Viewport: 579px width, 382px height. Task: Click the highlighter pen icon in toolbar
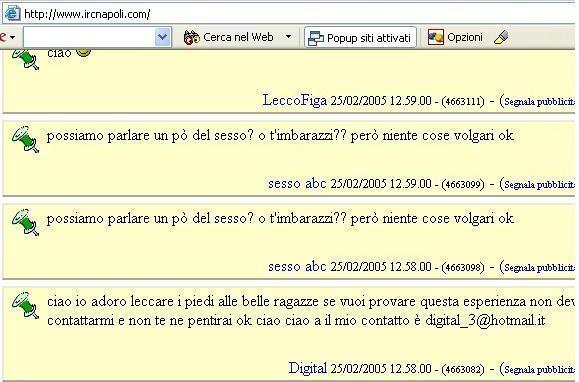click(501, 37)
